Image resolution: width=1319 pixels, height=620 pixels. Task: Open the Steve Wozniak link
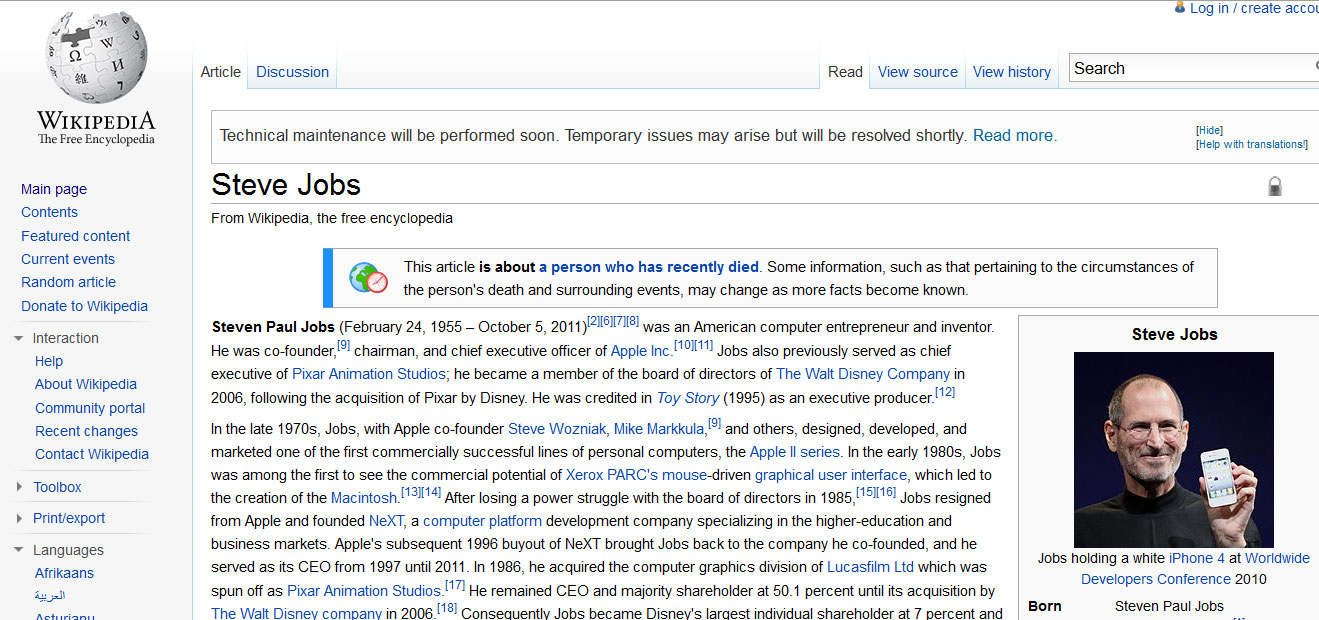557,429
